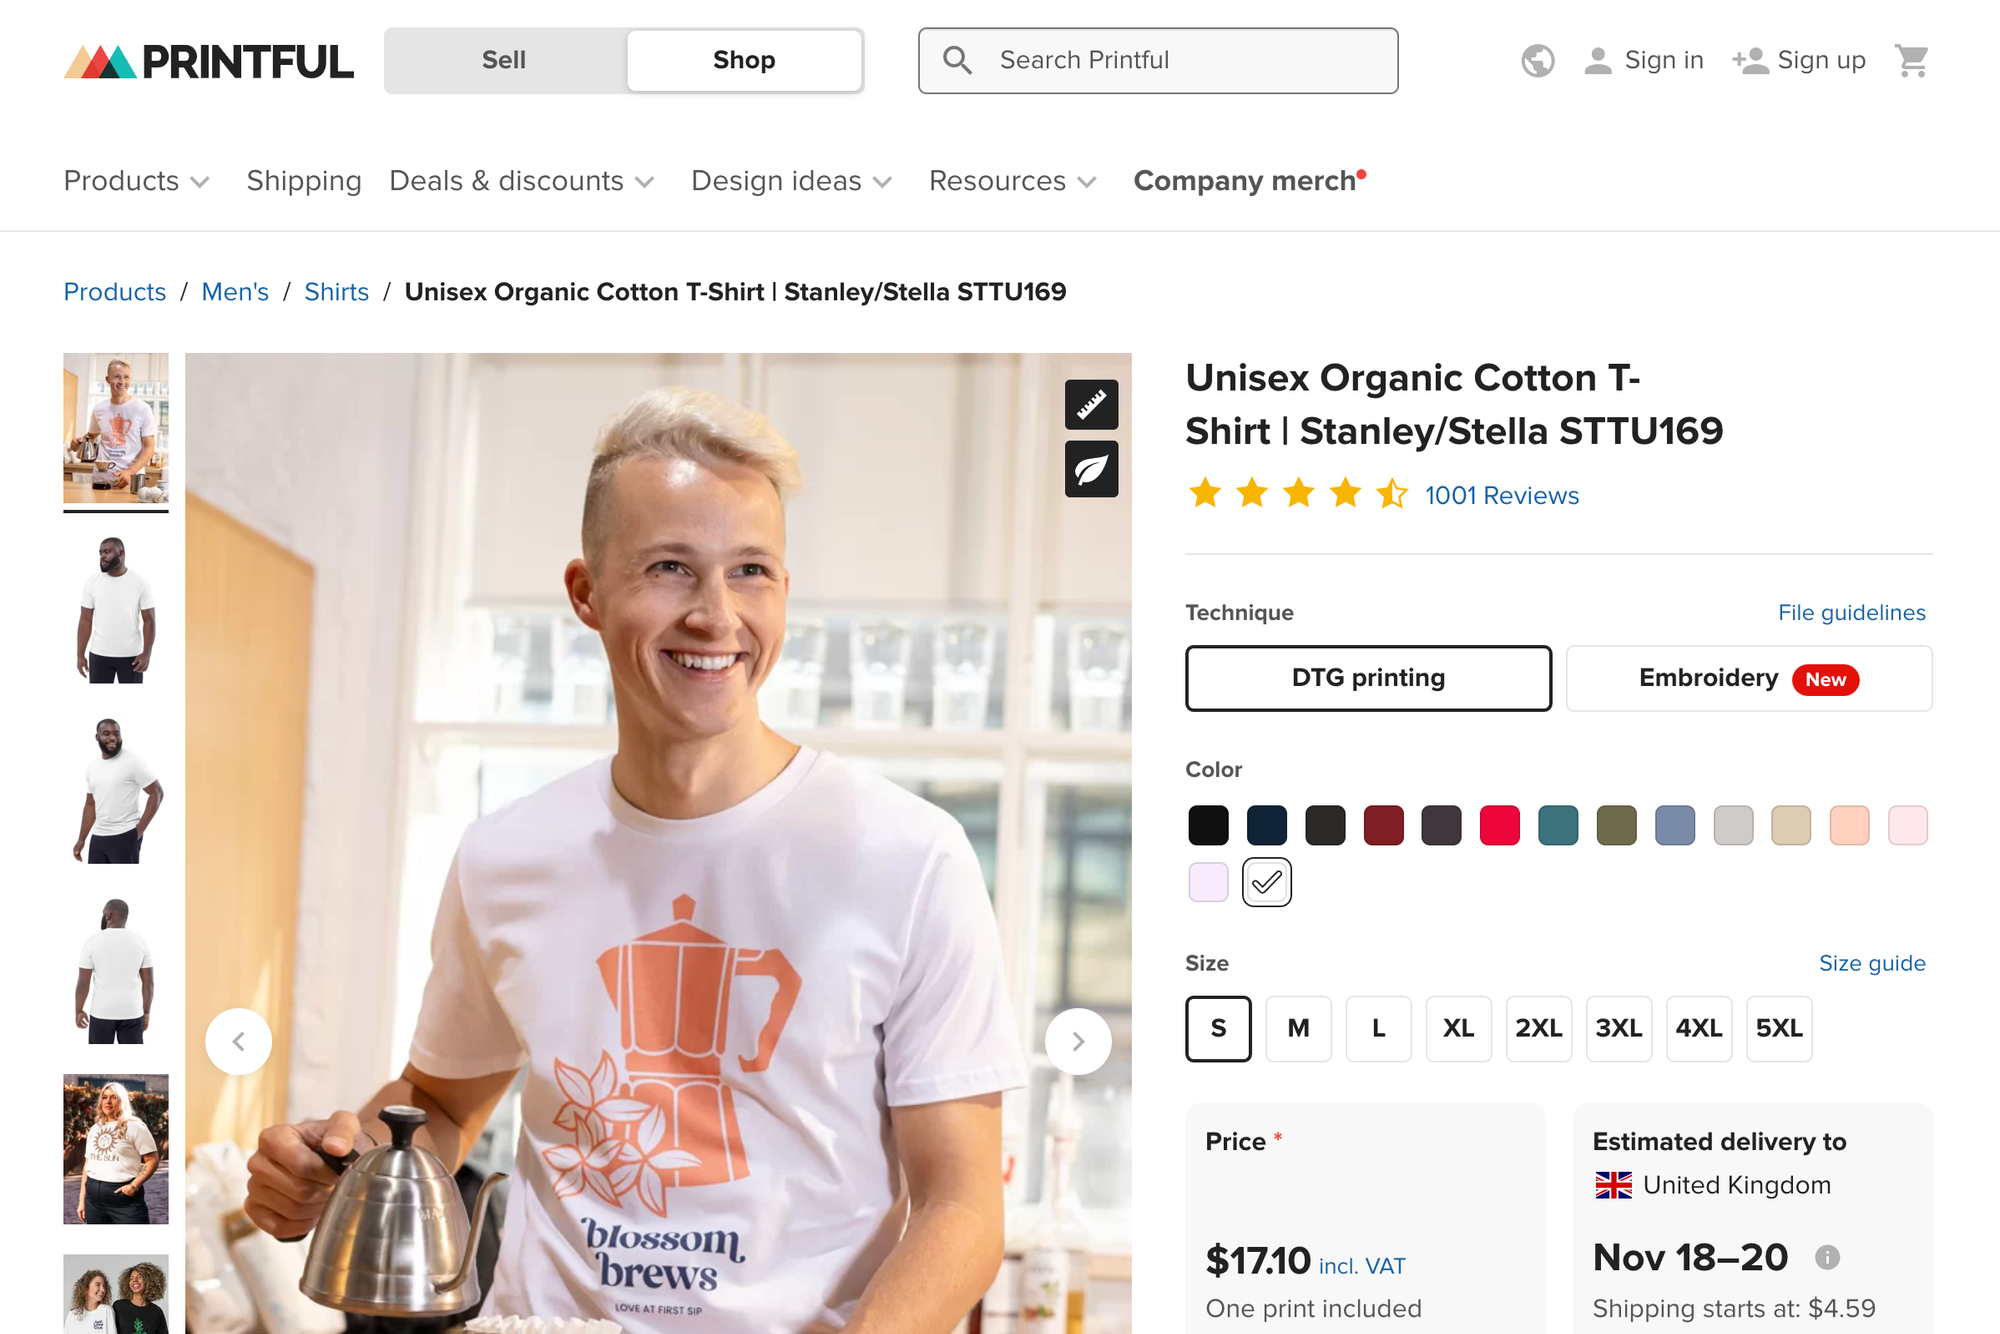This screenshot has width=2000, height=1334.
Task: Open the Company merch menu item
Action: pyautogui.click(x=1248, y=181)
